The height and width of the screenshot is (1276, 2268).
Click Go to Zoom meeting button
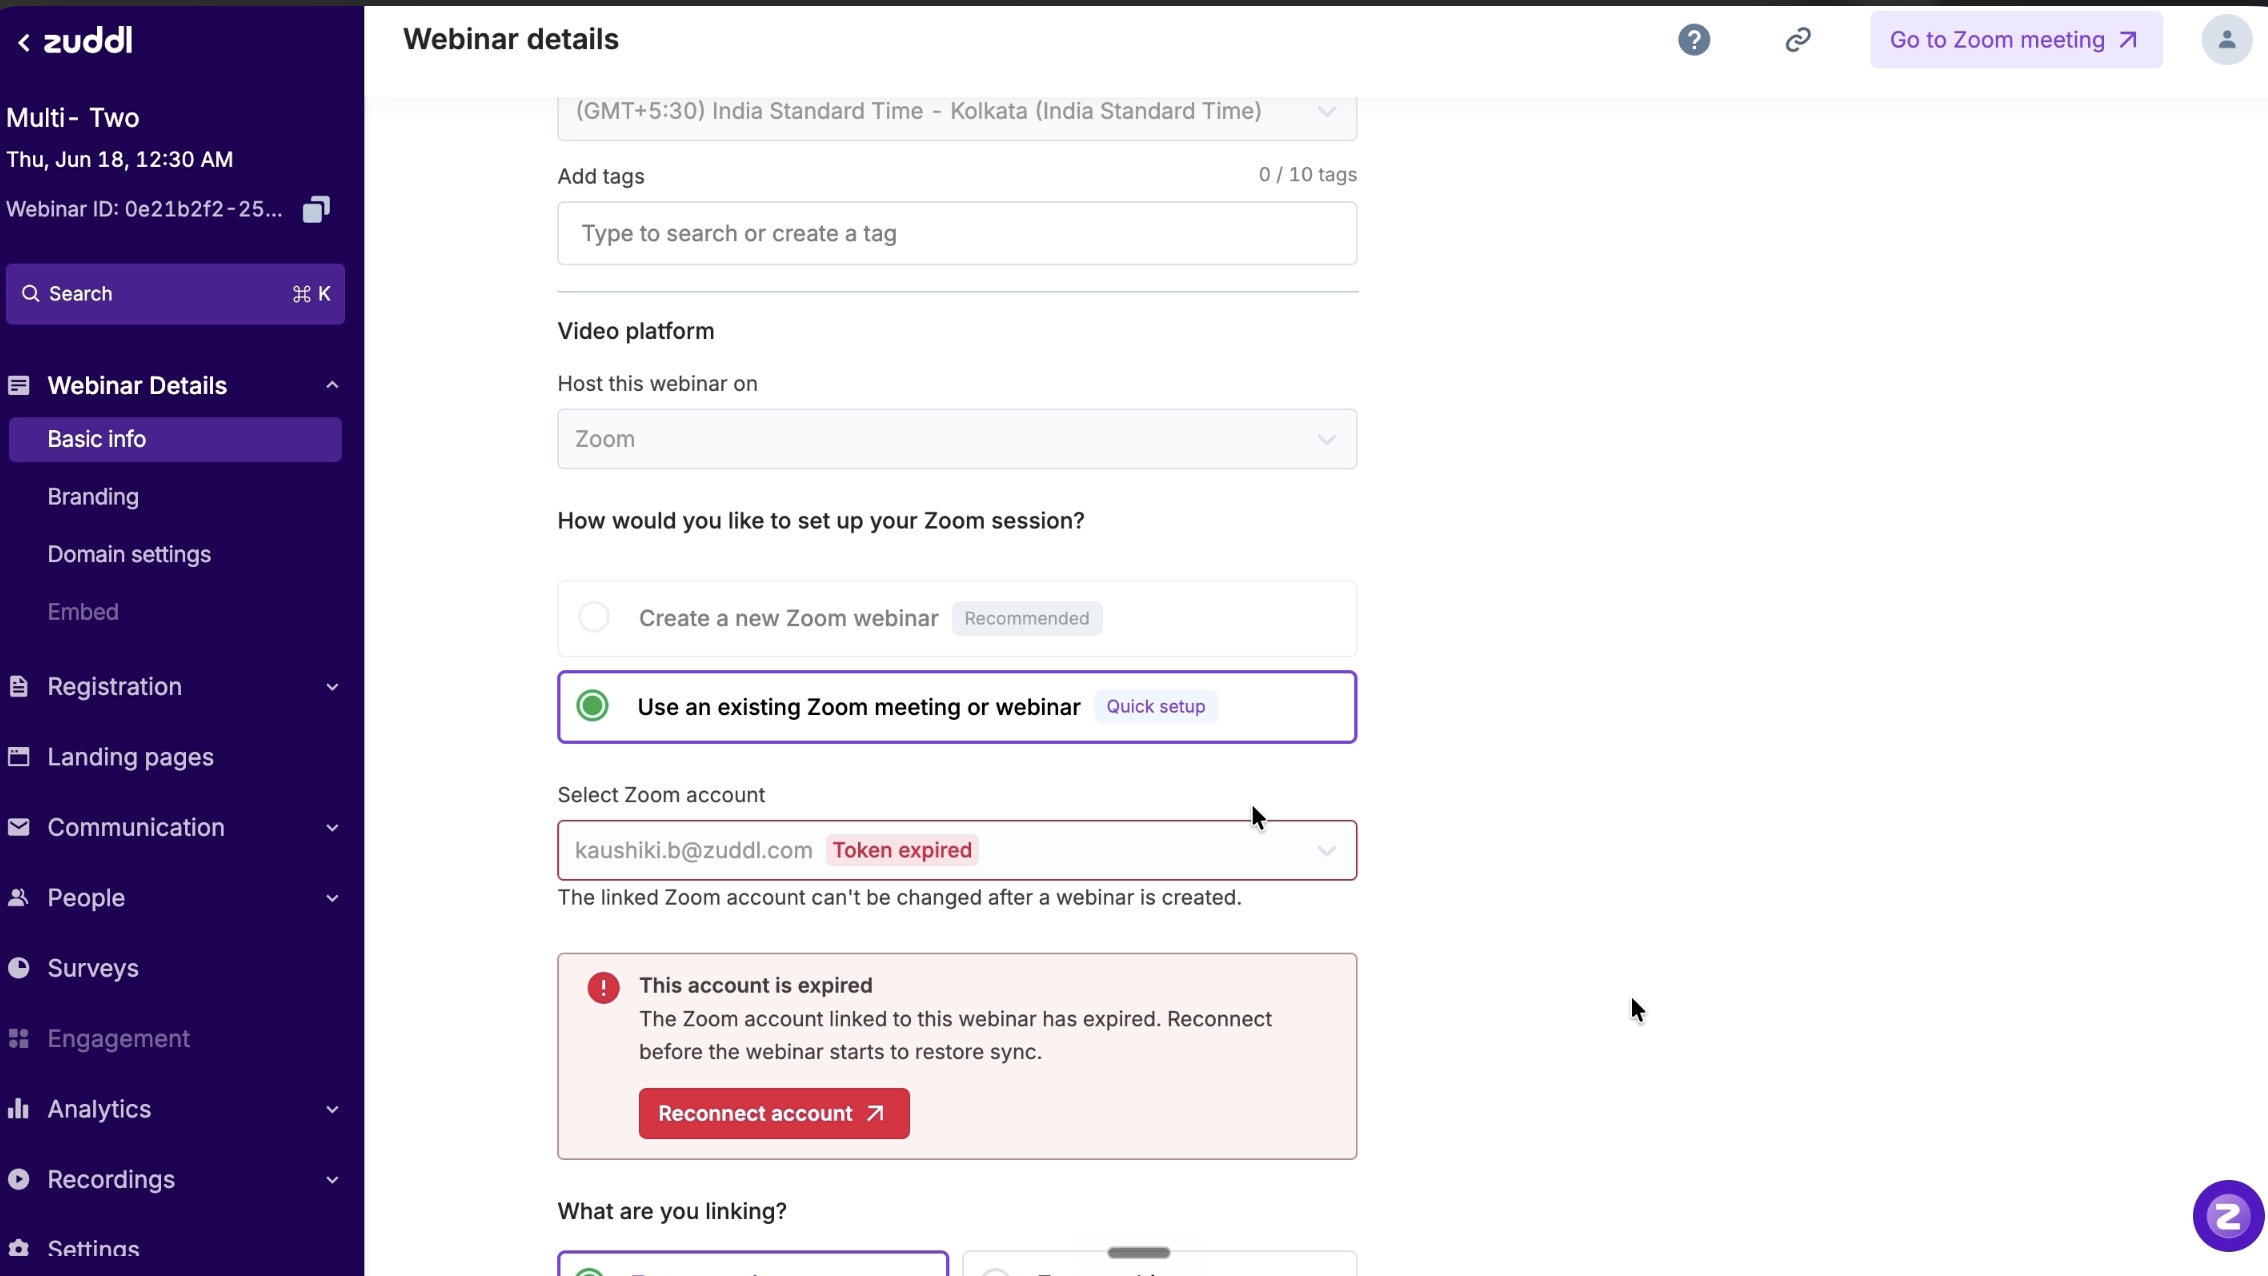point(2016,40)
